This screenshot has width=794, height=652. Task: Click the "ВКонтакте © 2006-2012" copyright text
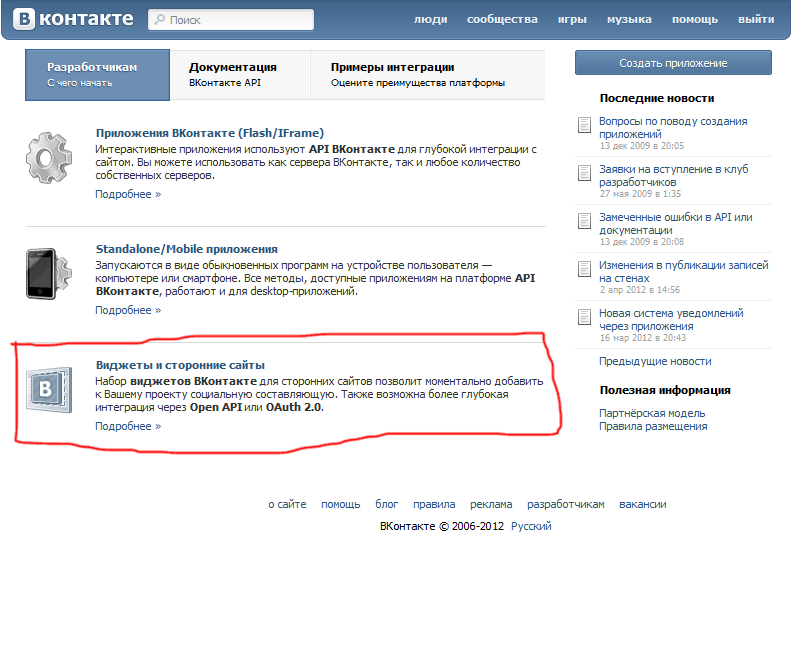442,526
